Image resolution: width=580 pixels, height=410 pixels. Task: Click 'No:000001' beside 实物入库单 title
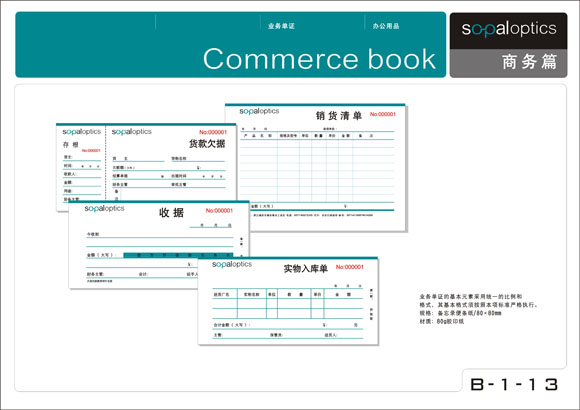[350, 267]
